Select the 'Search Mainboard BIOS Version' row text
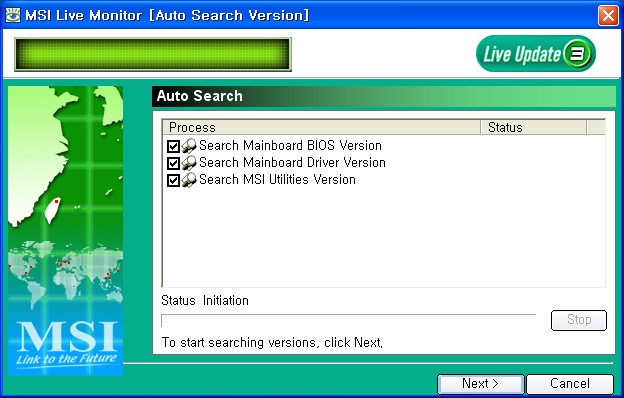 coord(290,146)
